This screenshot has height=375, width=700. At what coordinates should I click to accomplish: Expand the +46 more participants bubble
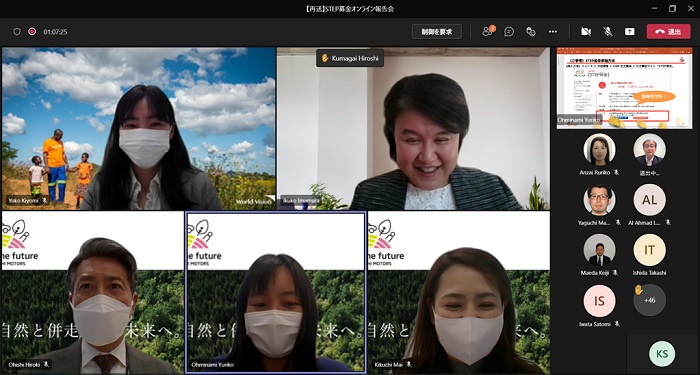pos(650,300)
